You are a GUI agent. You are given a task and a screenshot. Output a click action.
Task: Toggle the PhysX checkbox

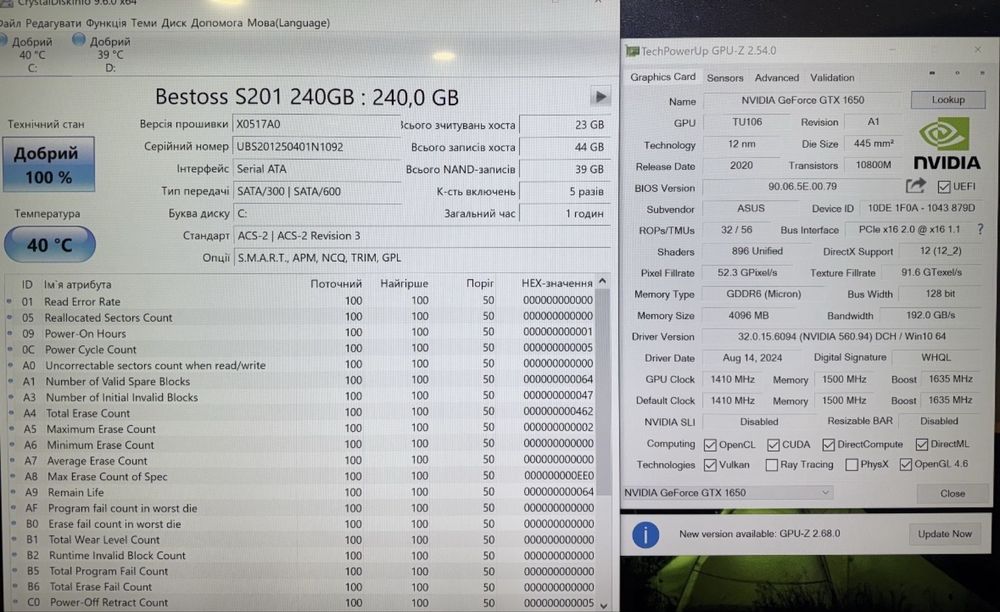[851, 465]
